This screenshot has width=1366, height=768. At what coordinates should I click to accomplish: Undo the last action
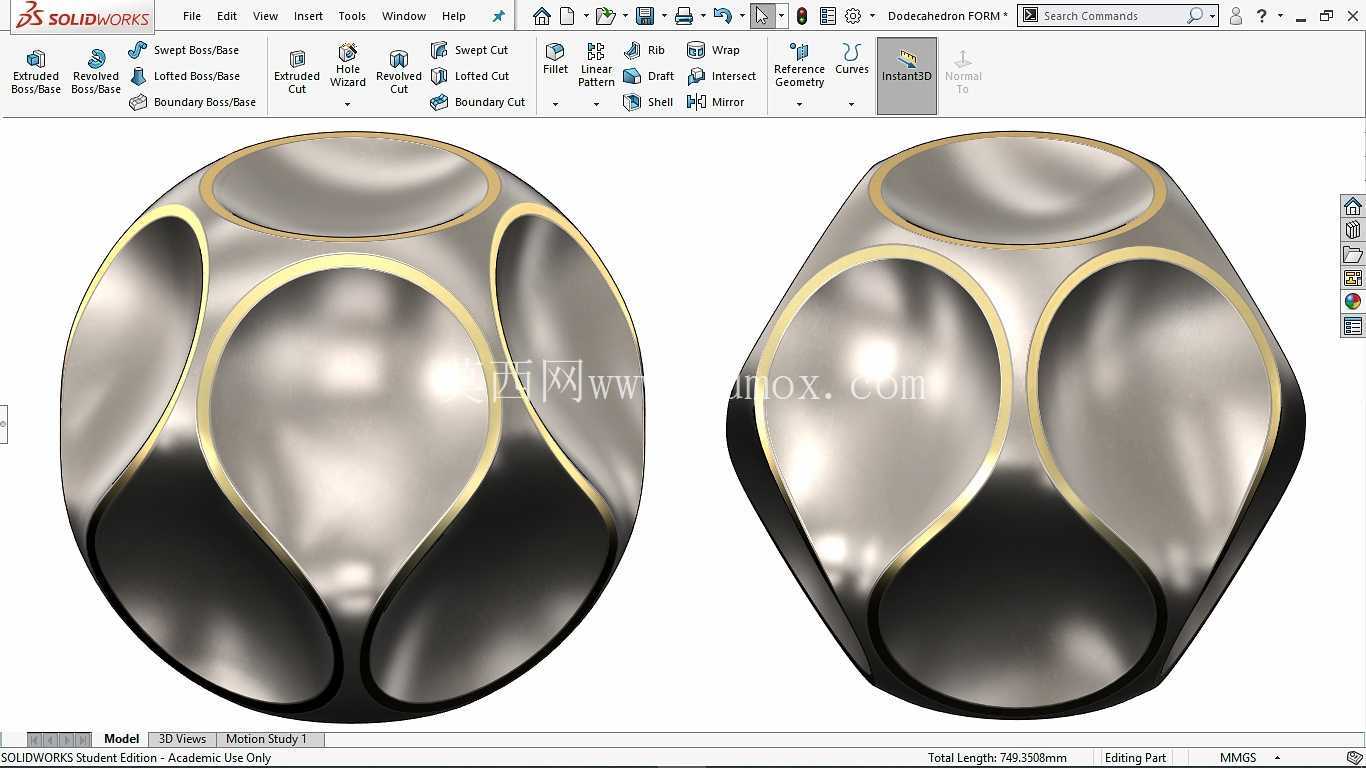[x=722, y=16]
